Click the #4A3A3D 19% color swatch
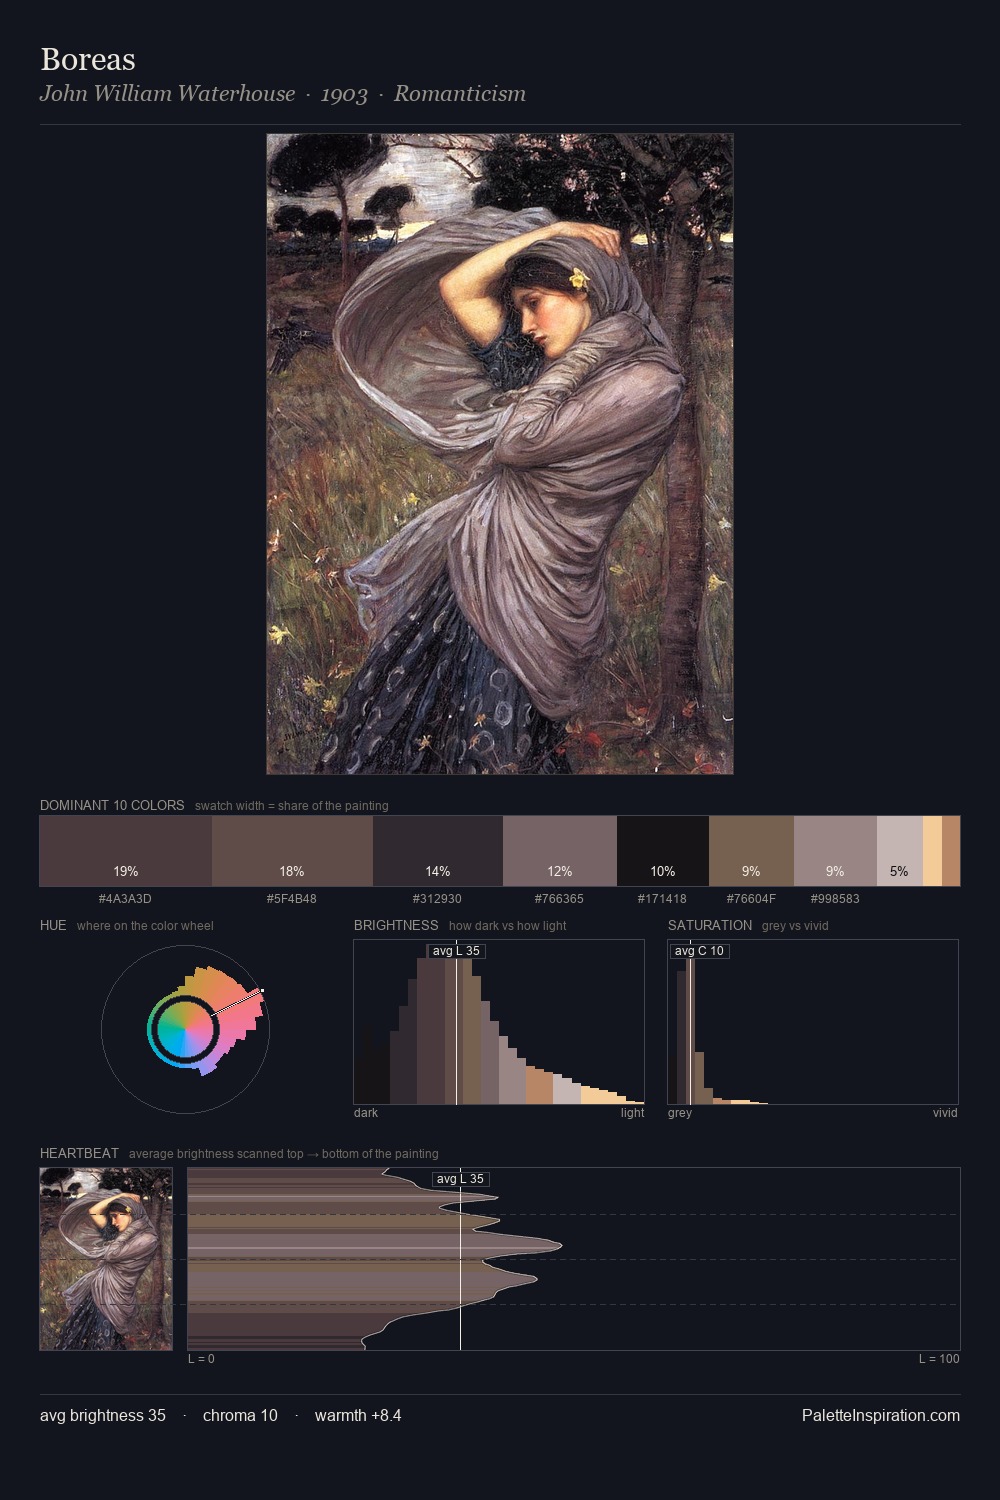 pos(126,851)
